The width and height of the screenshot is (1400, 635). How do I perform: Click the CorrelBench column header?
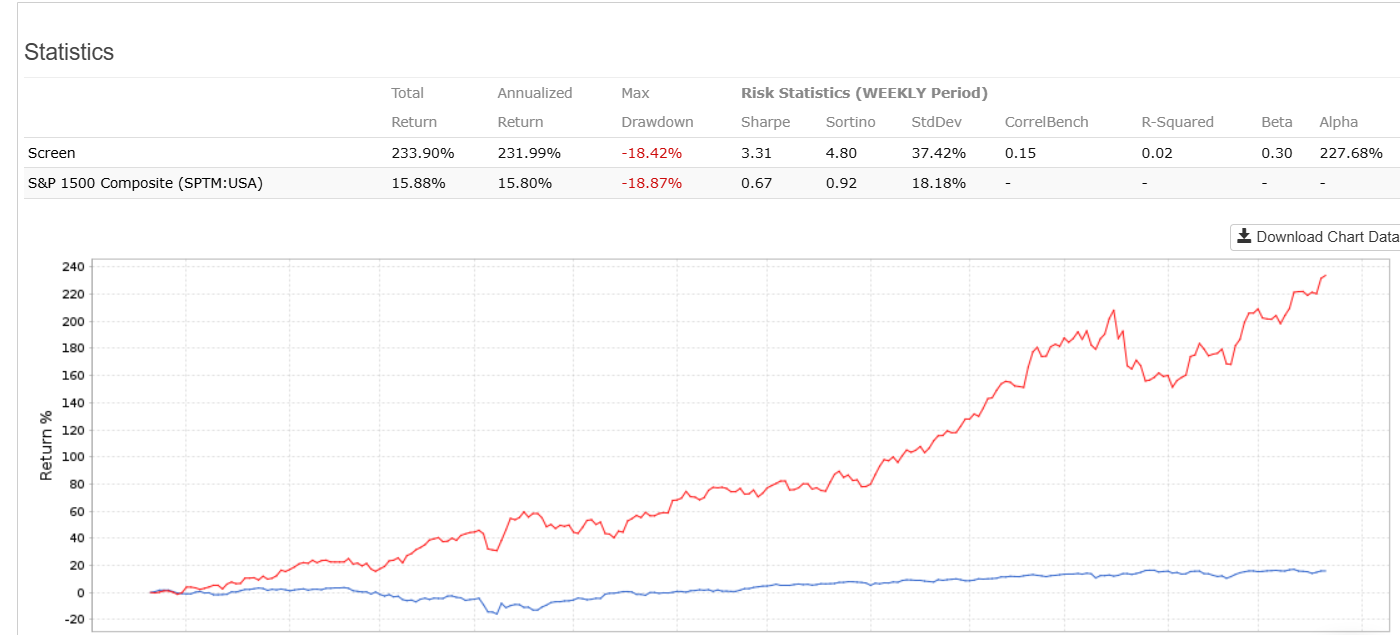(x=1046, y=122)
